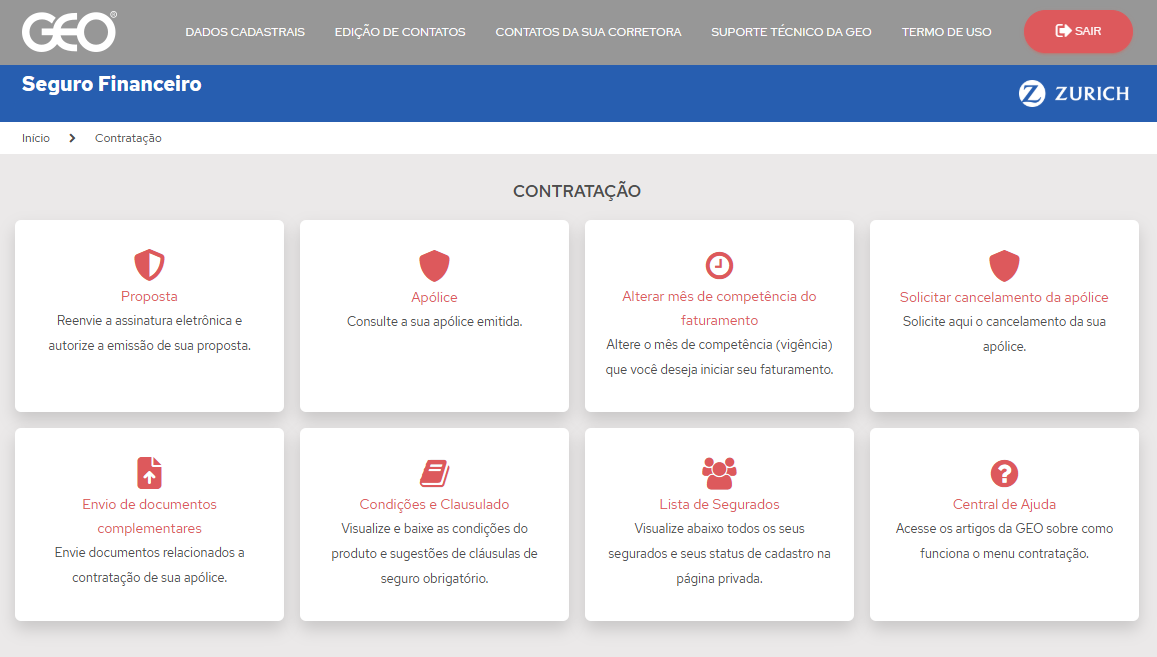Click the Zurich logo in blue banner

coord(1074,93)
